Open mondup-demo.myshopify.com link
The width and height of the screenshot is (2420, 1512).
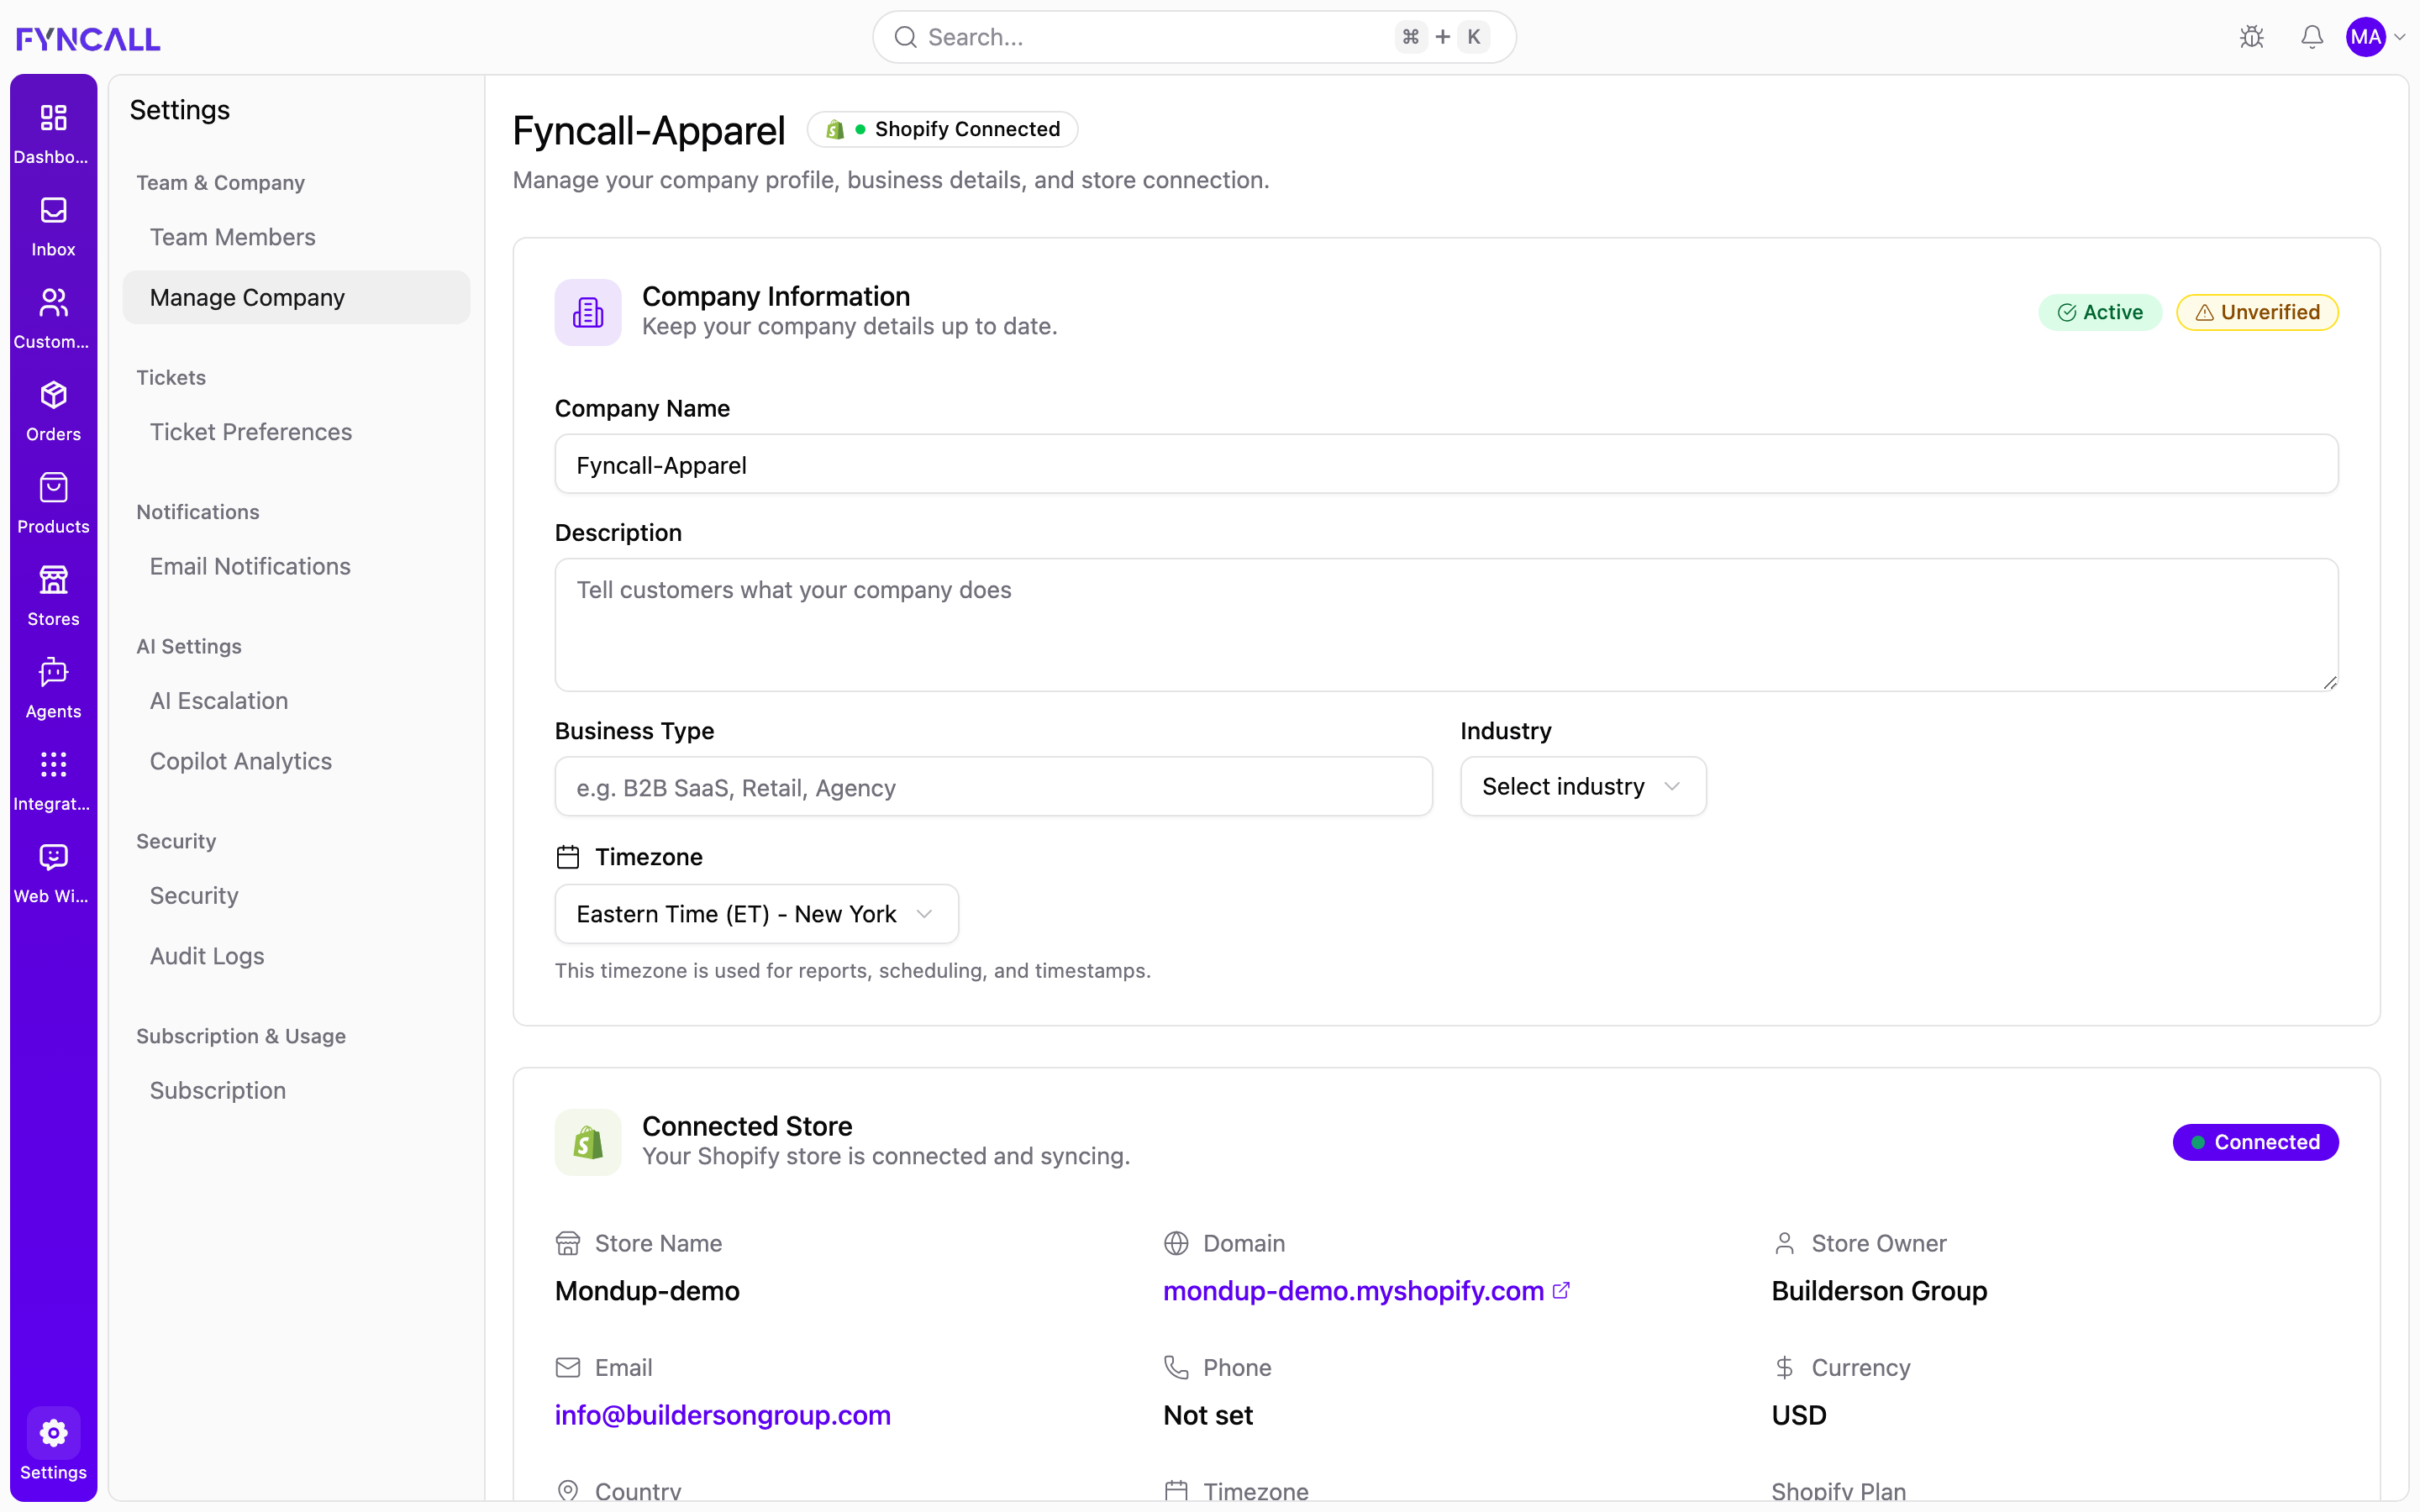(x=1353, y=1291)
